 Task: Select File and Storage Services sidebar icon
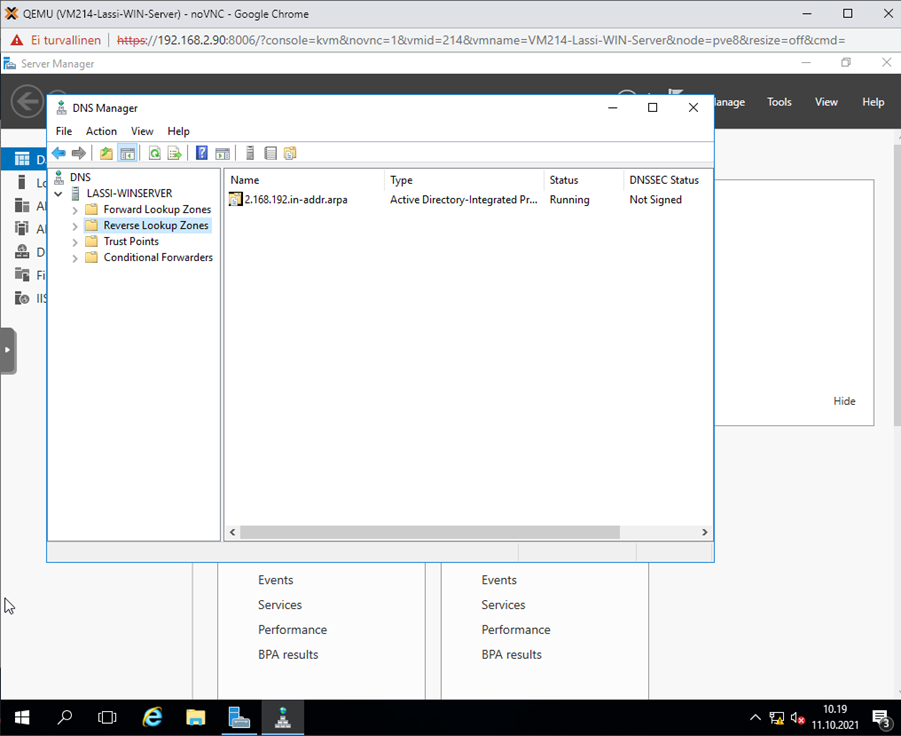[22, 275]
